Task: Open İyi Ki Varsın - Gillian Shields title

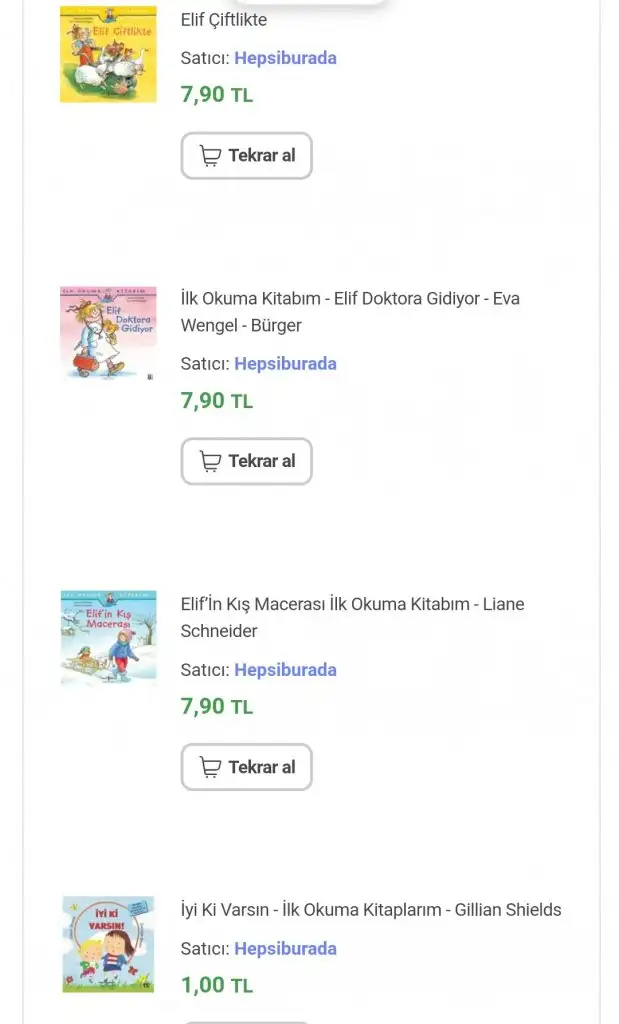Action: pos(371,909)
